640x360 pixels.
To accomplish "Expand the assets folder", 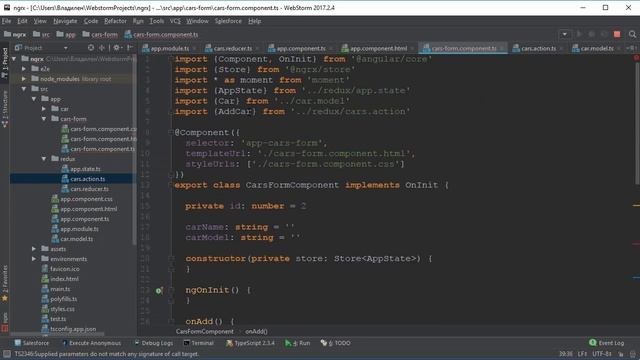I will (x=34, y=249).
